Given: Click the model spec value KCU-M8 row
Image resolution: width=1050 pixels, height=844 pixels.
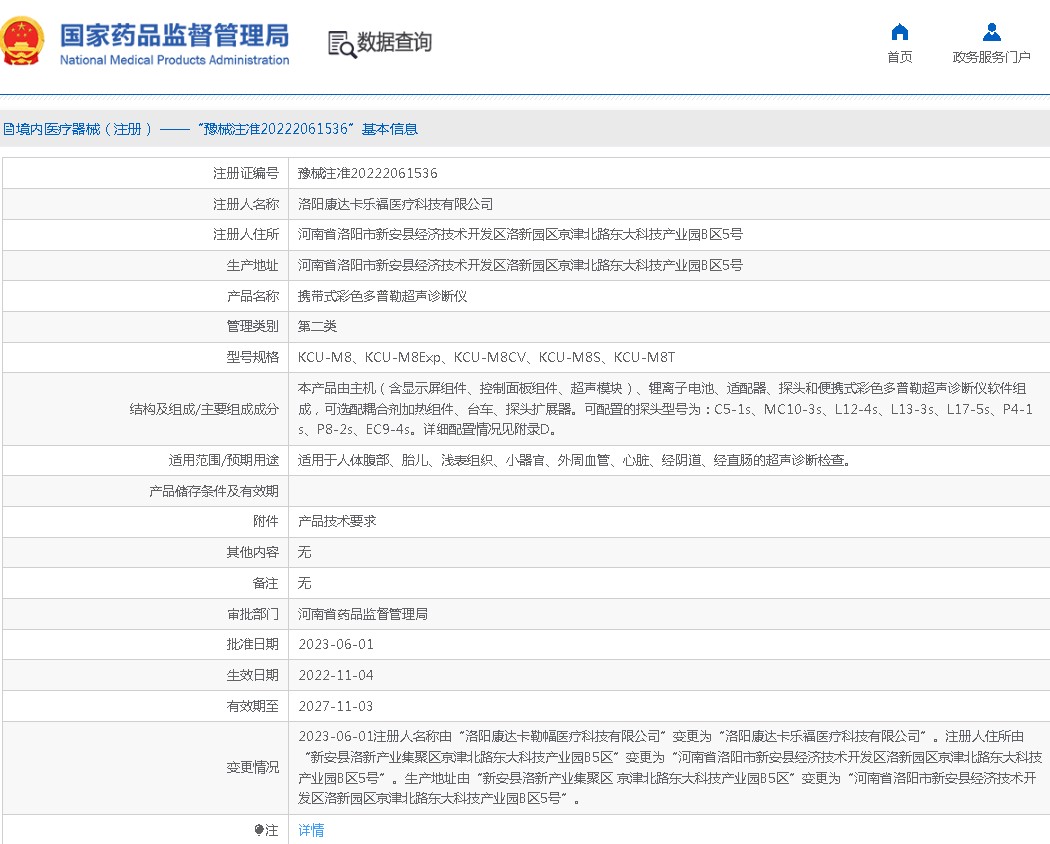Looking at the screenshot, I should coord(486,357).
